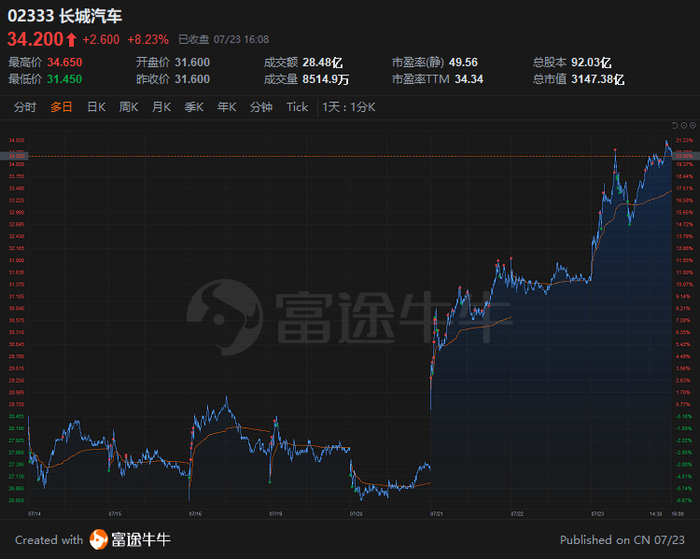Click the 已收盘 07/23 16:08 status
The height and width of the screenshot is (559, 700).
pyautogui.click(x=224, y=40)
